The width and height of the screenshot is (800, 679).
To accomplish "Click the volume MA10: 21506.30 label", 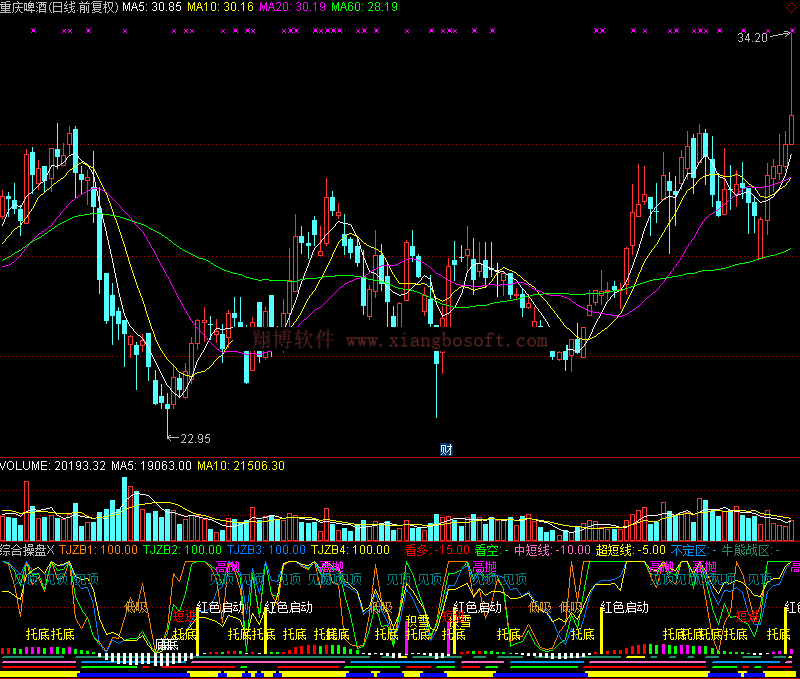I will coord(241,466).
